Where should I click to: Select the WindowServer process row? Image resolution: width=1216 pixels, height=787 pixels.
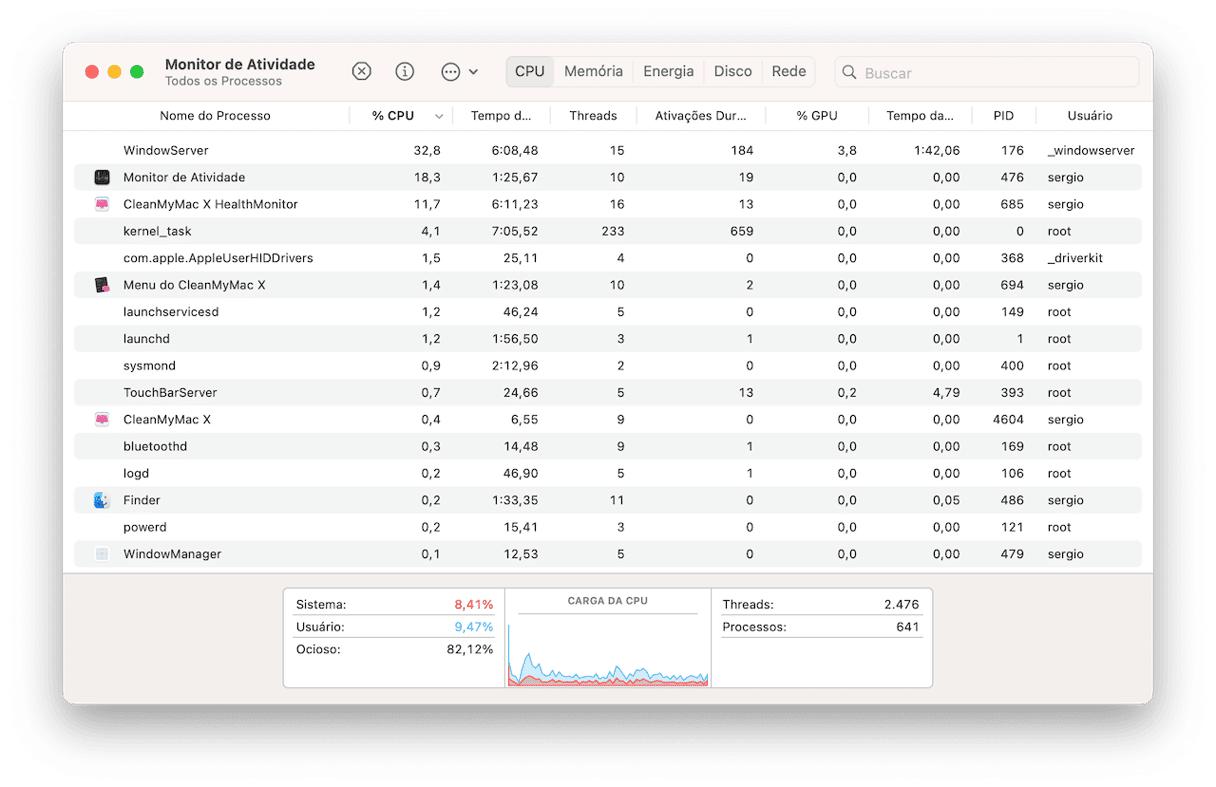click(x=608, y=150)
